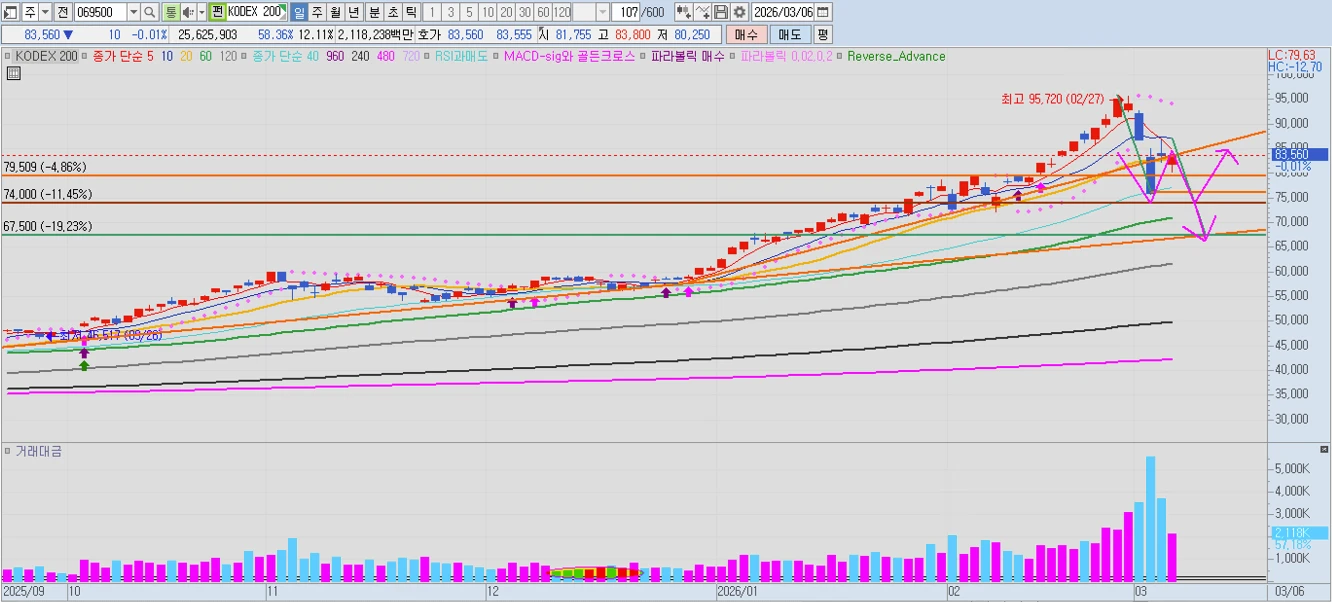Toggle the 파라볼릭 매수 legend checkbox
Viewport: 1332px width, 602px height.
point(643,57)
